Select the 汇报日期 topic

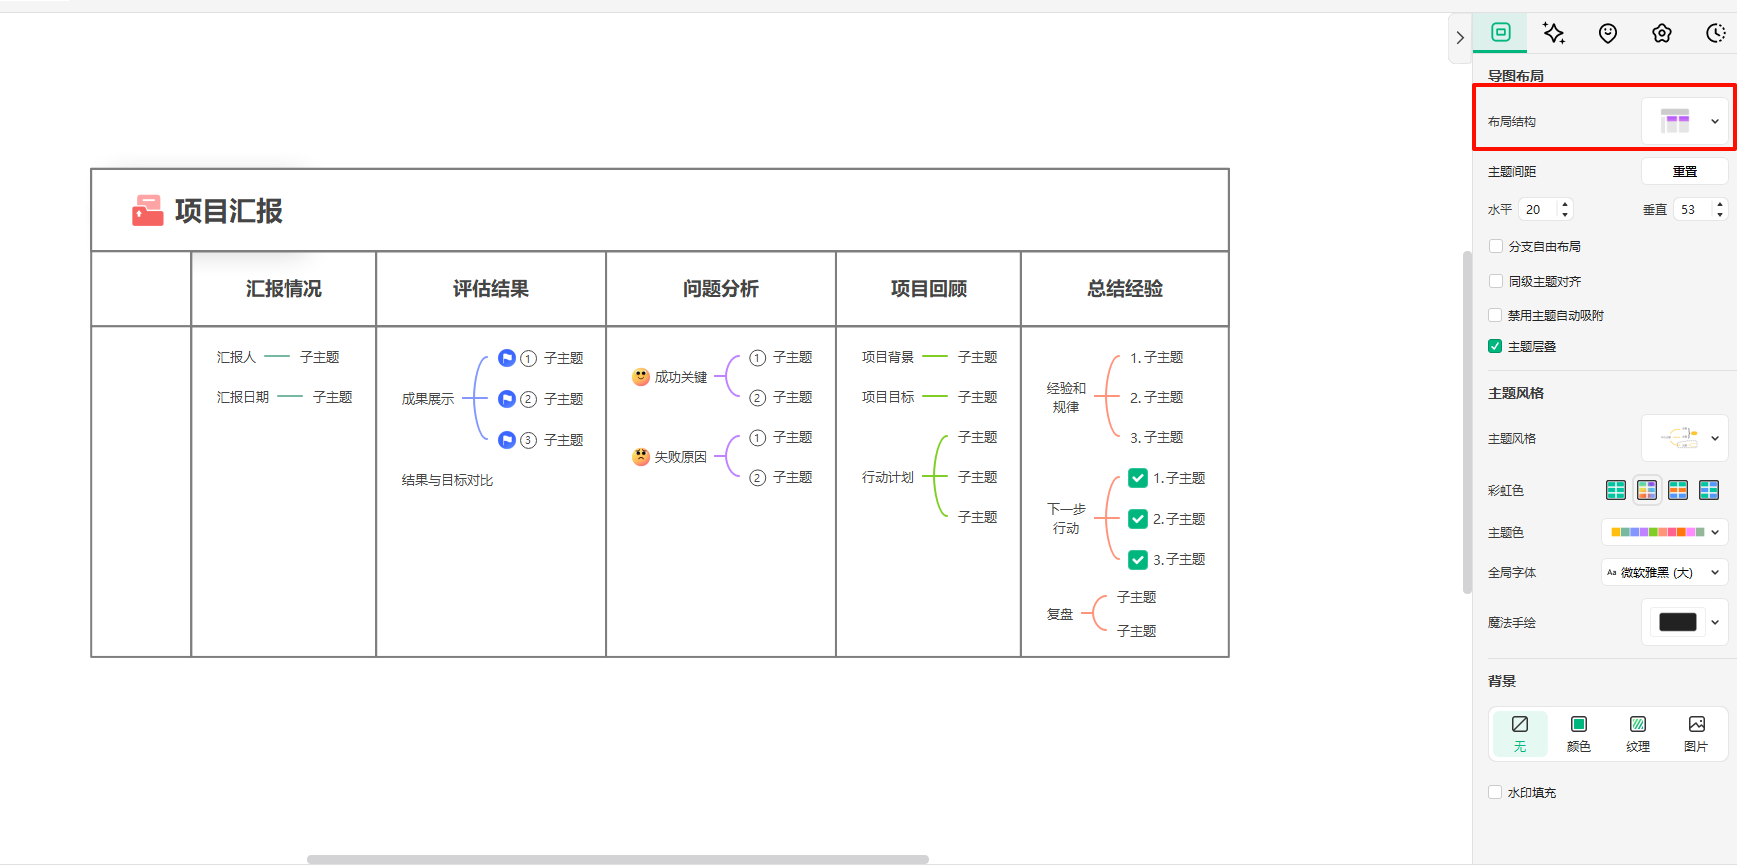(x=243, y=397)
